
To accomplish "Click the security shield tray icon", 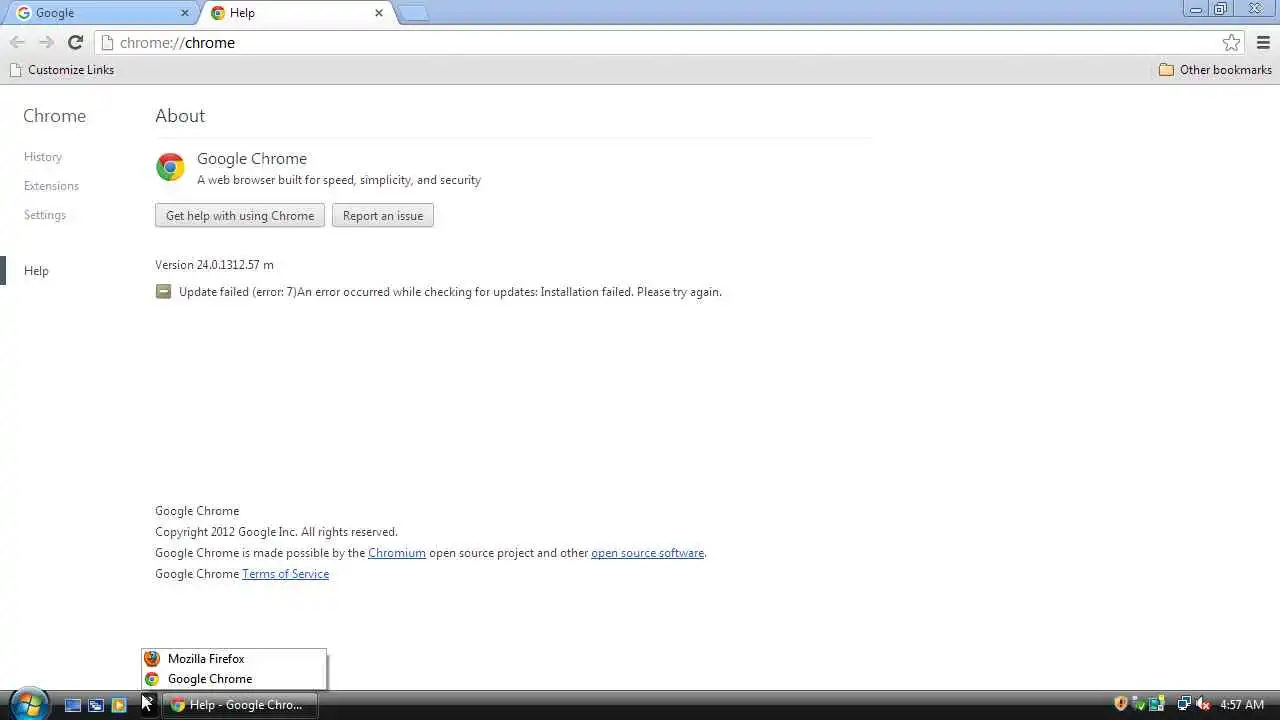I will [x=1121, y=704].
